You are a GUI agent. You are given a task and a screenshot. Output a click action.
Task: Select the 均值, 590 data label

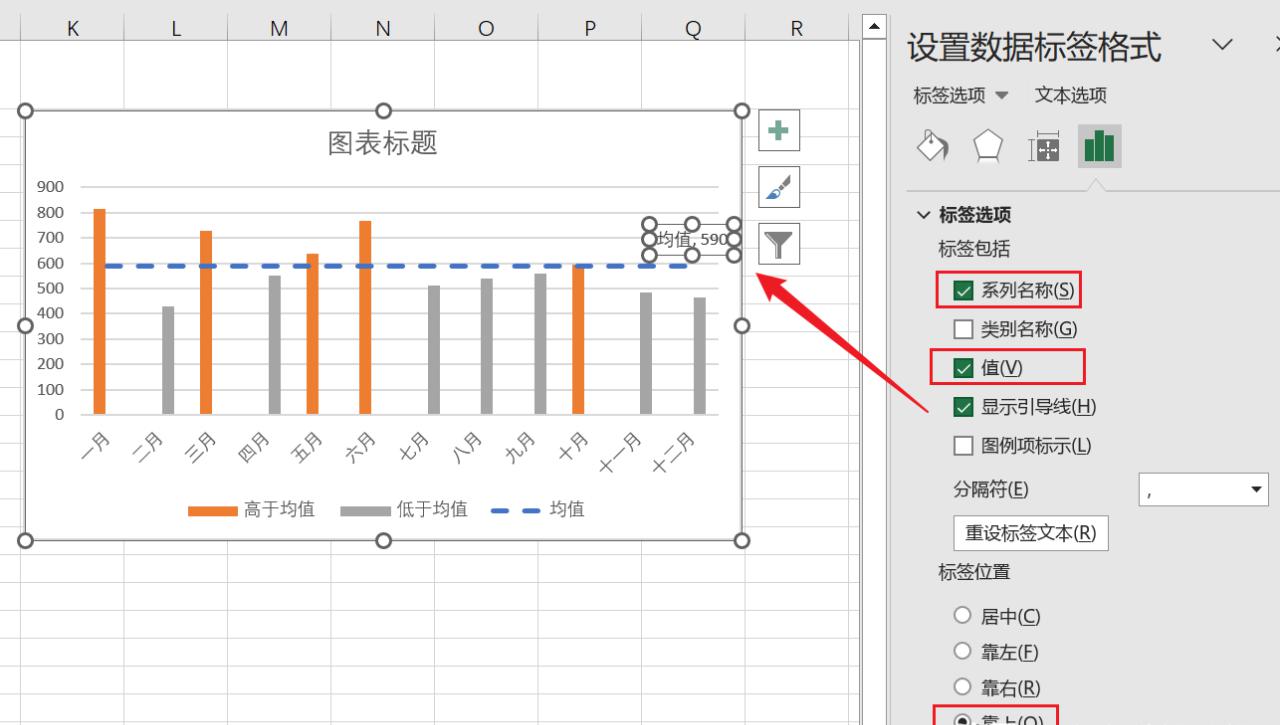692,240
